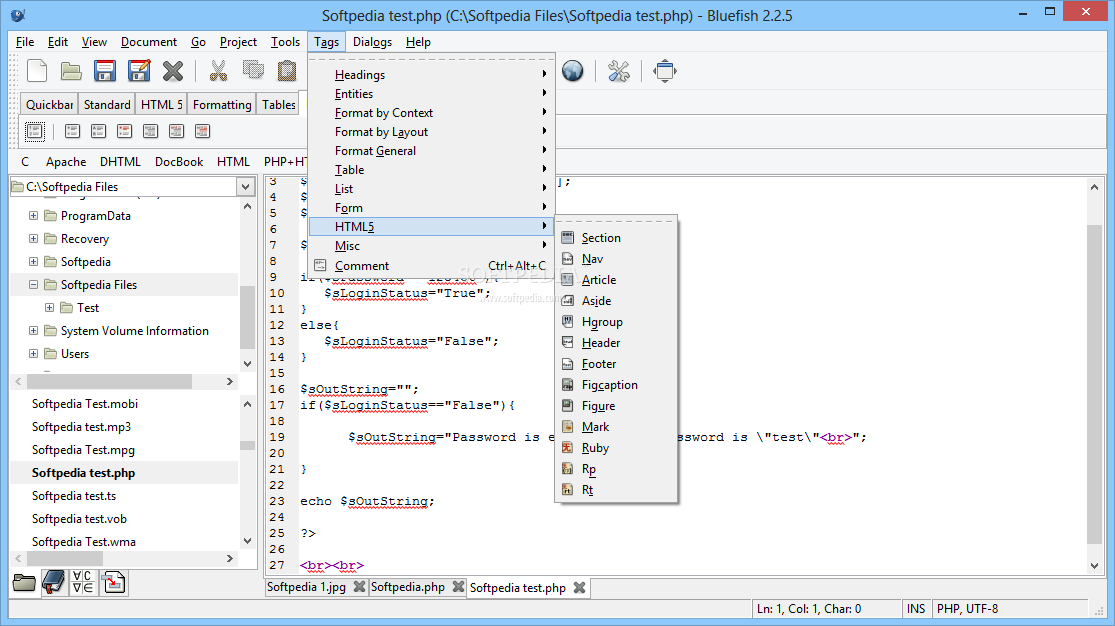Insert Footer tag from submenu
The image size is (1115, 626).
coord(616,364)
